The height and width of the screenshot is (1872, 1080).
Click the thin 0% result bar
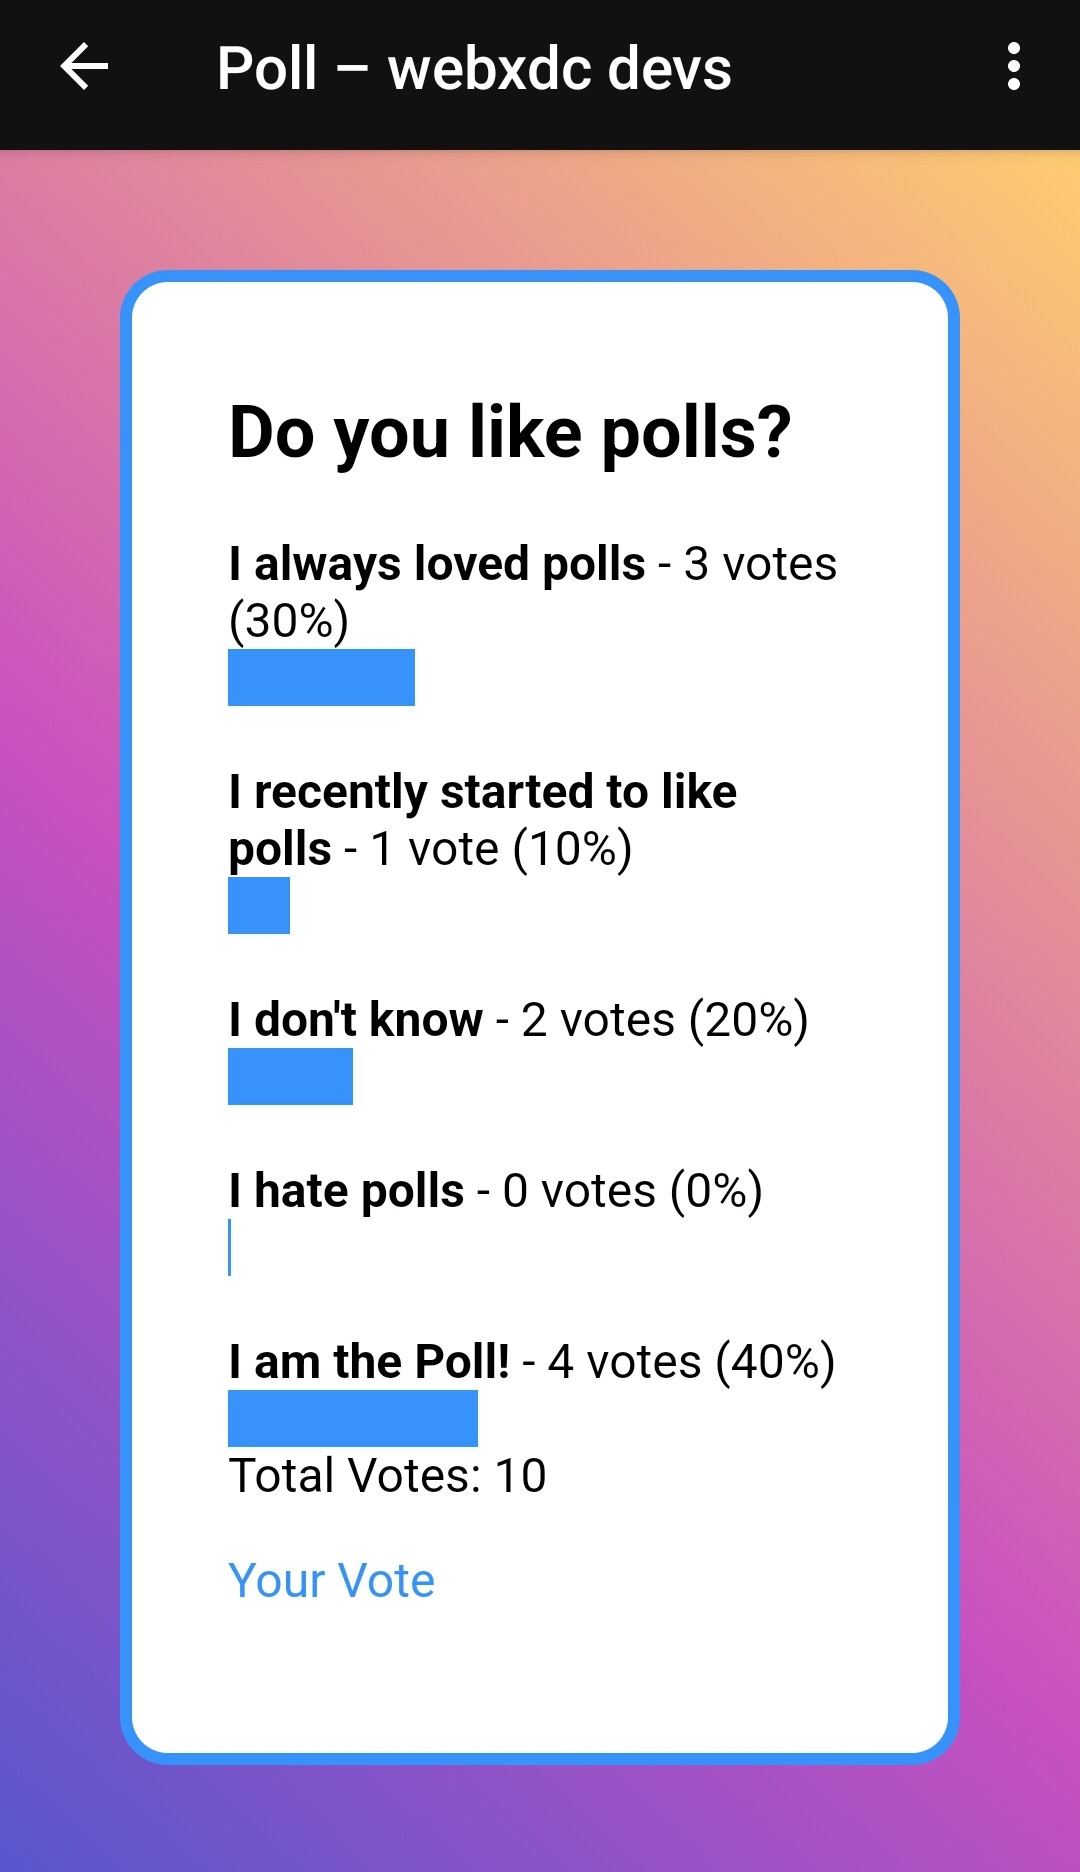point(230,1247)
